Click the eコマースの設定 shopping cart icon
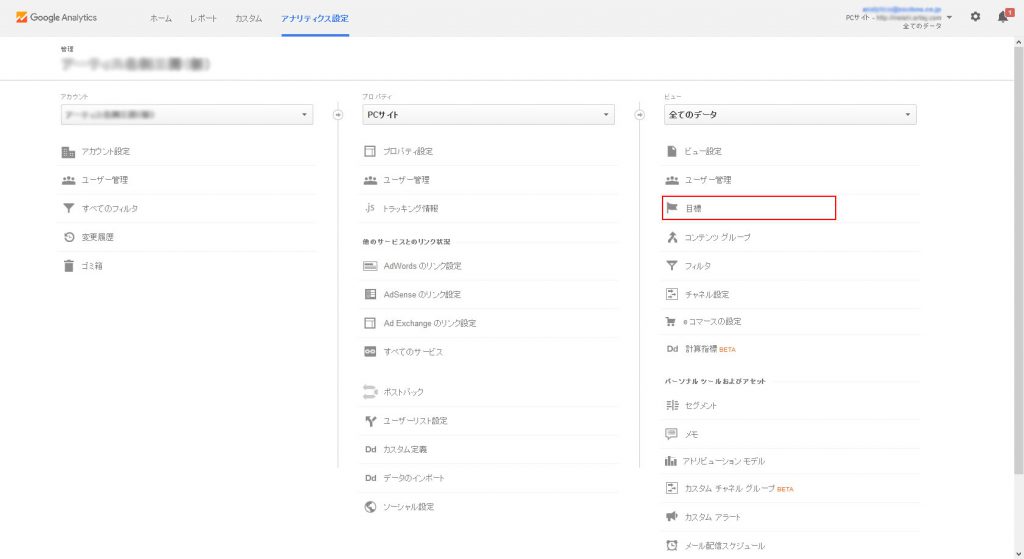This screenshot has width=1024, height=559. click(x=672, y=322)
